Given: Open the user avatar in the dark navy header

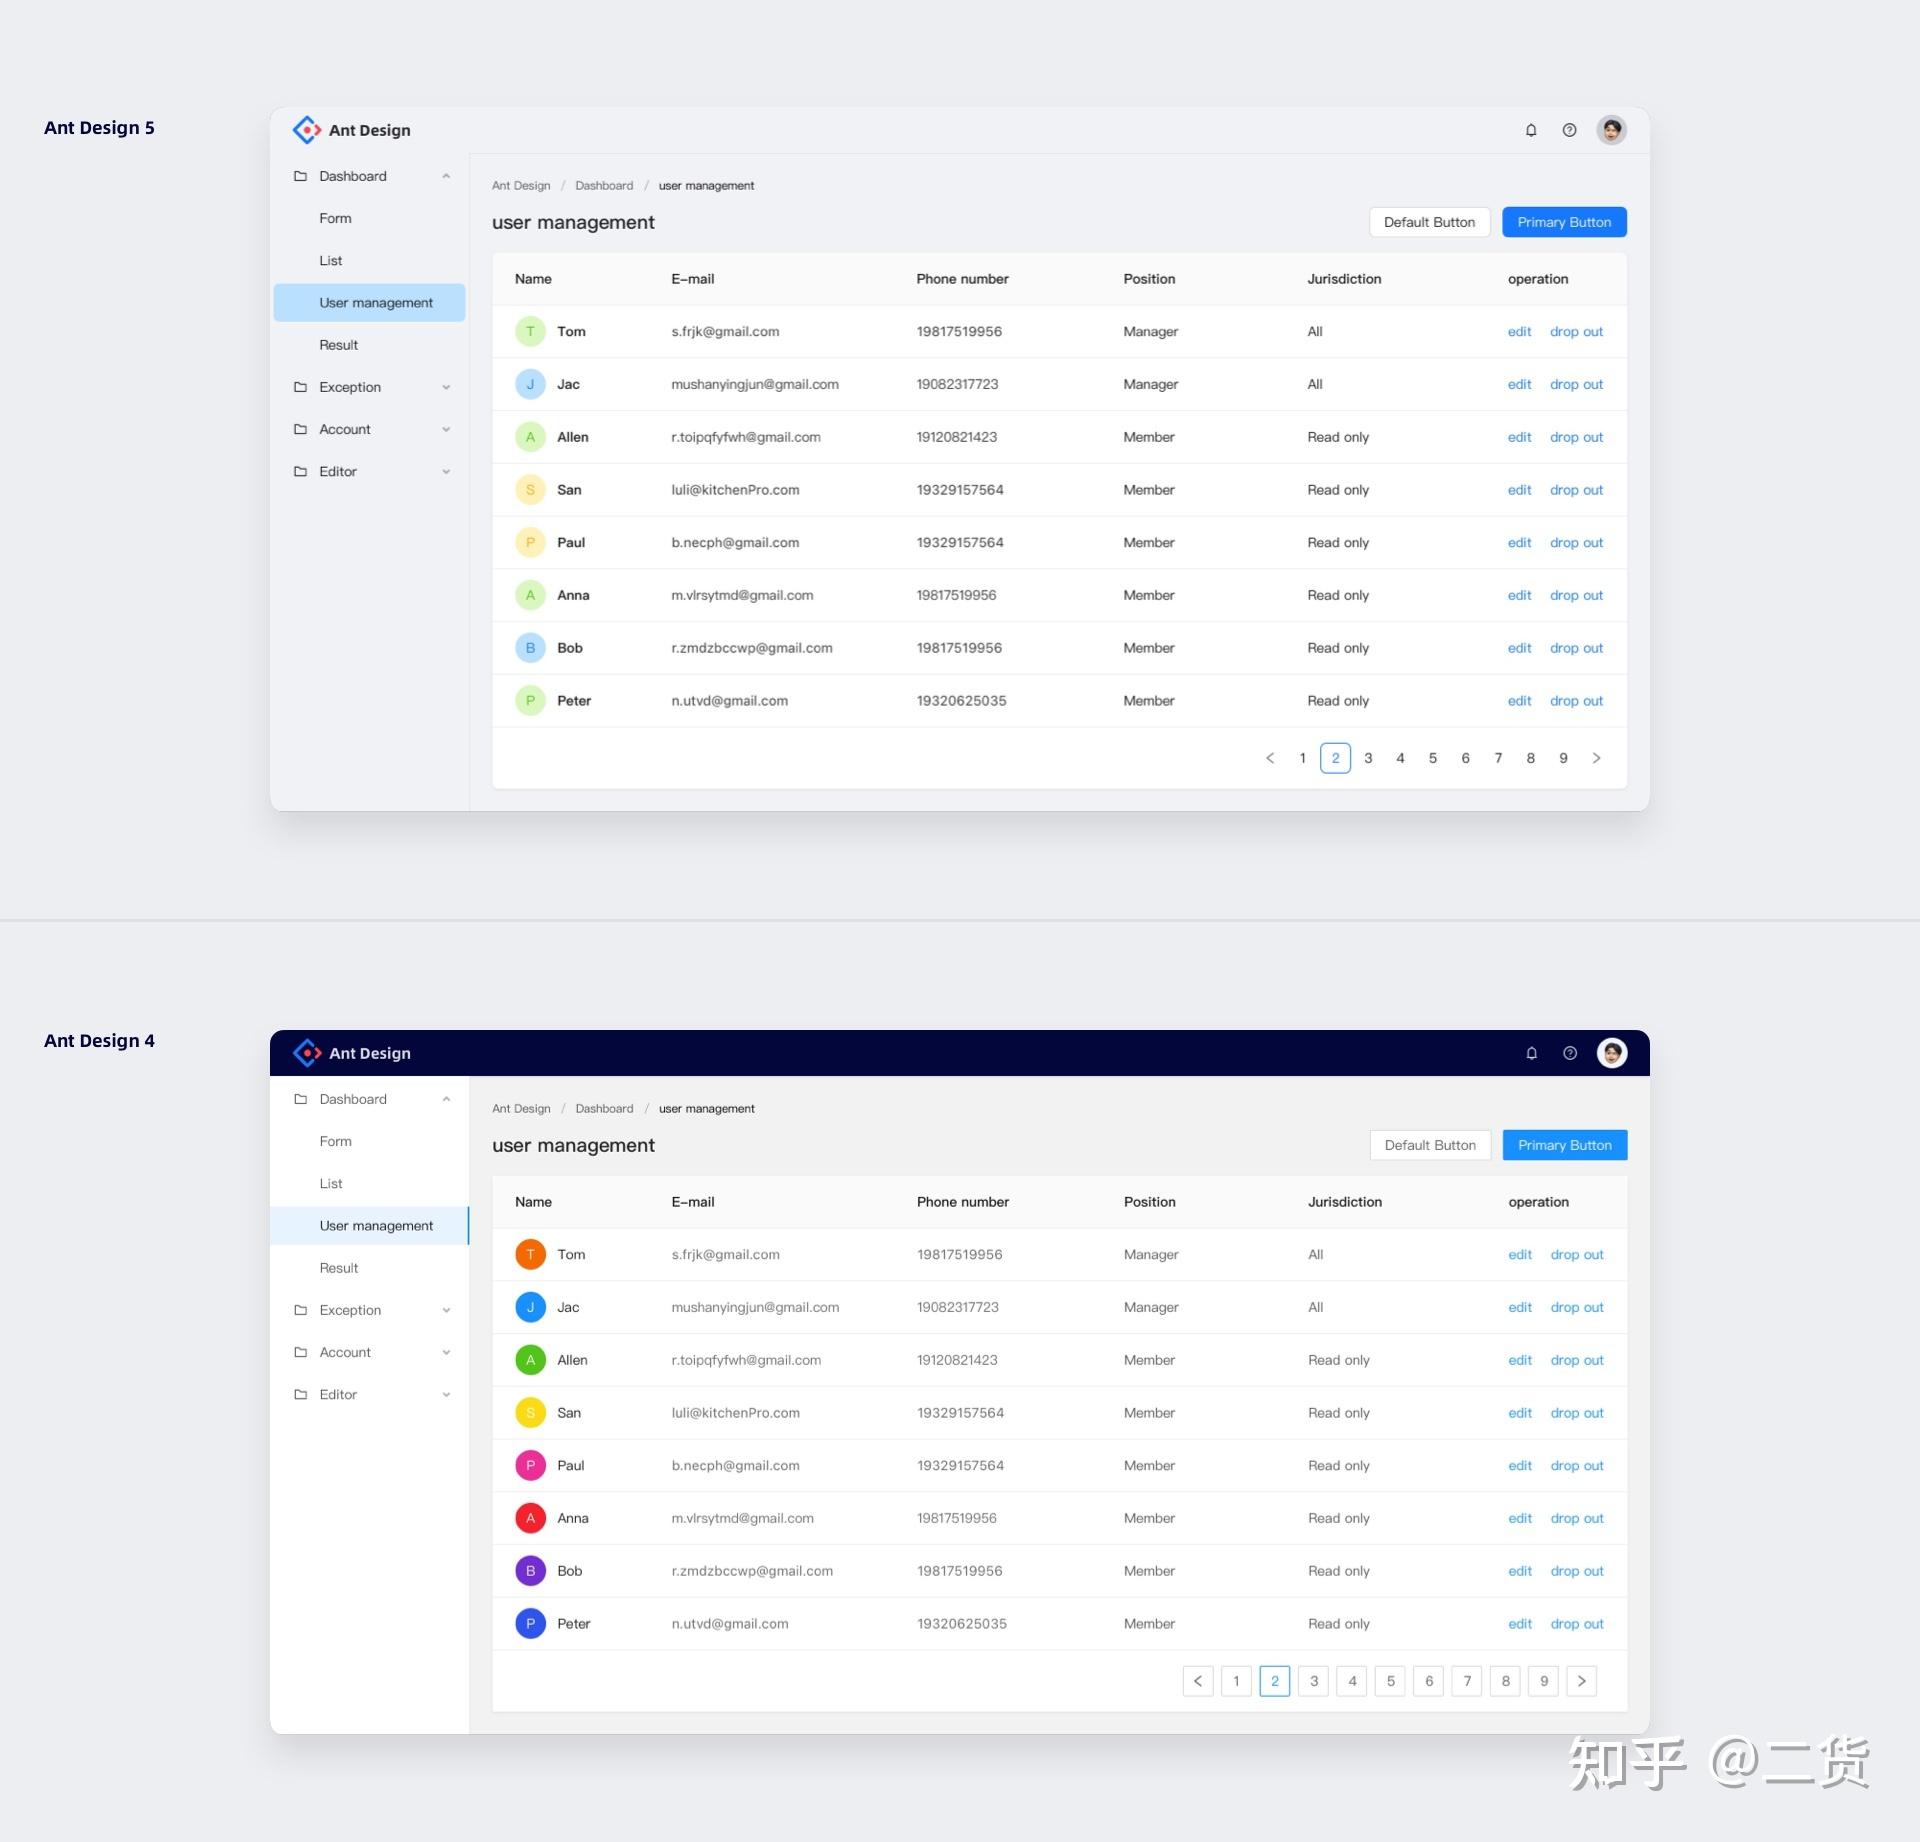Looking at the screenshot, I should tap(1611, 1053).
